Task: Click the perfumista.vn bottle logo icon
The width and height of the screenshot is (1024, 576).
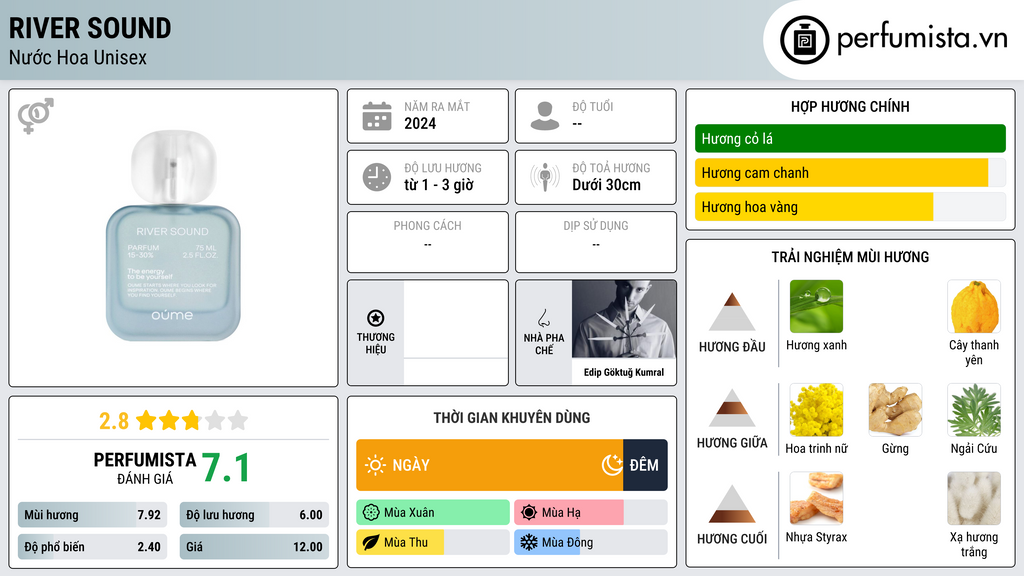Action: (x=804, y=40)
